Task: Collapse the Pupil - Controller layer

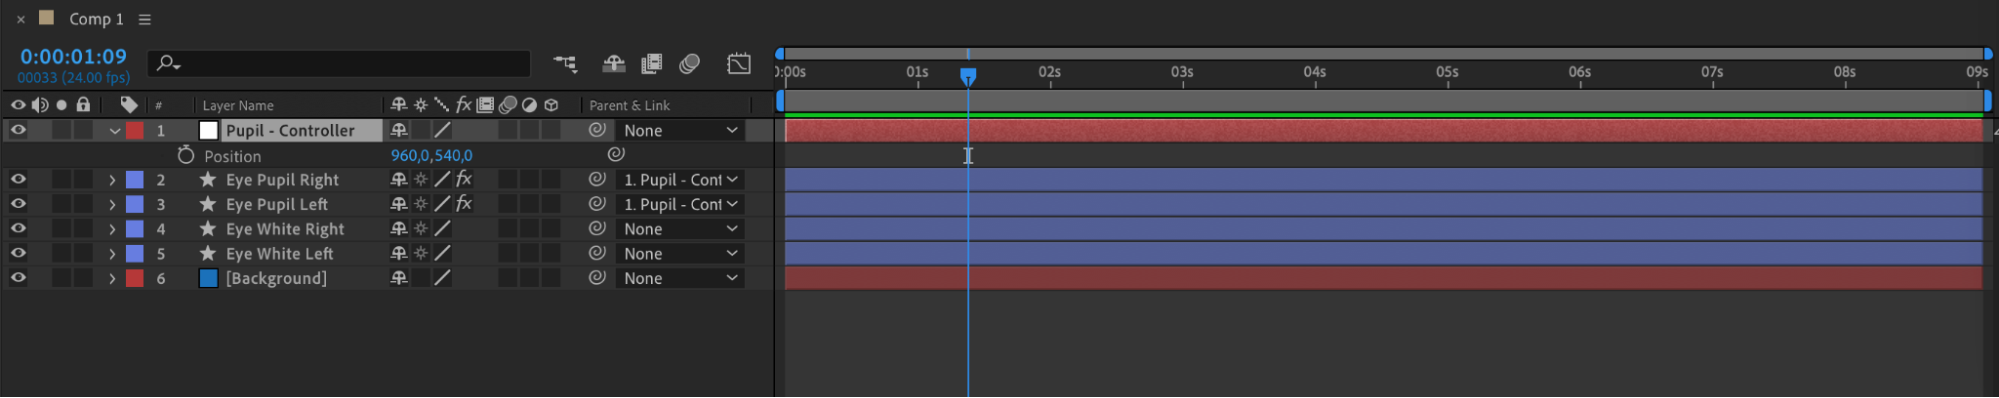Action: pos(115,131)
